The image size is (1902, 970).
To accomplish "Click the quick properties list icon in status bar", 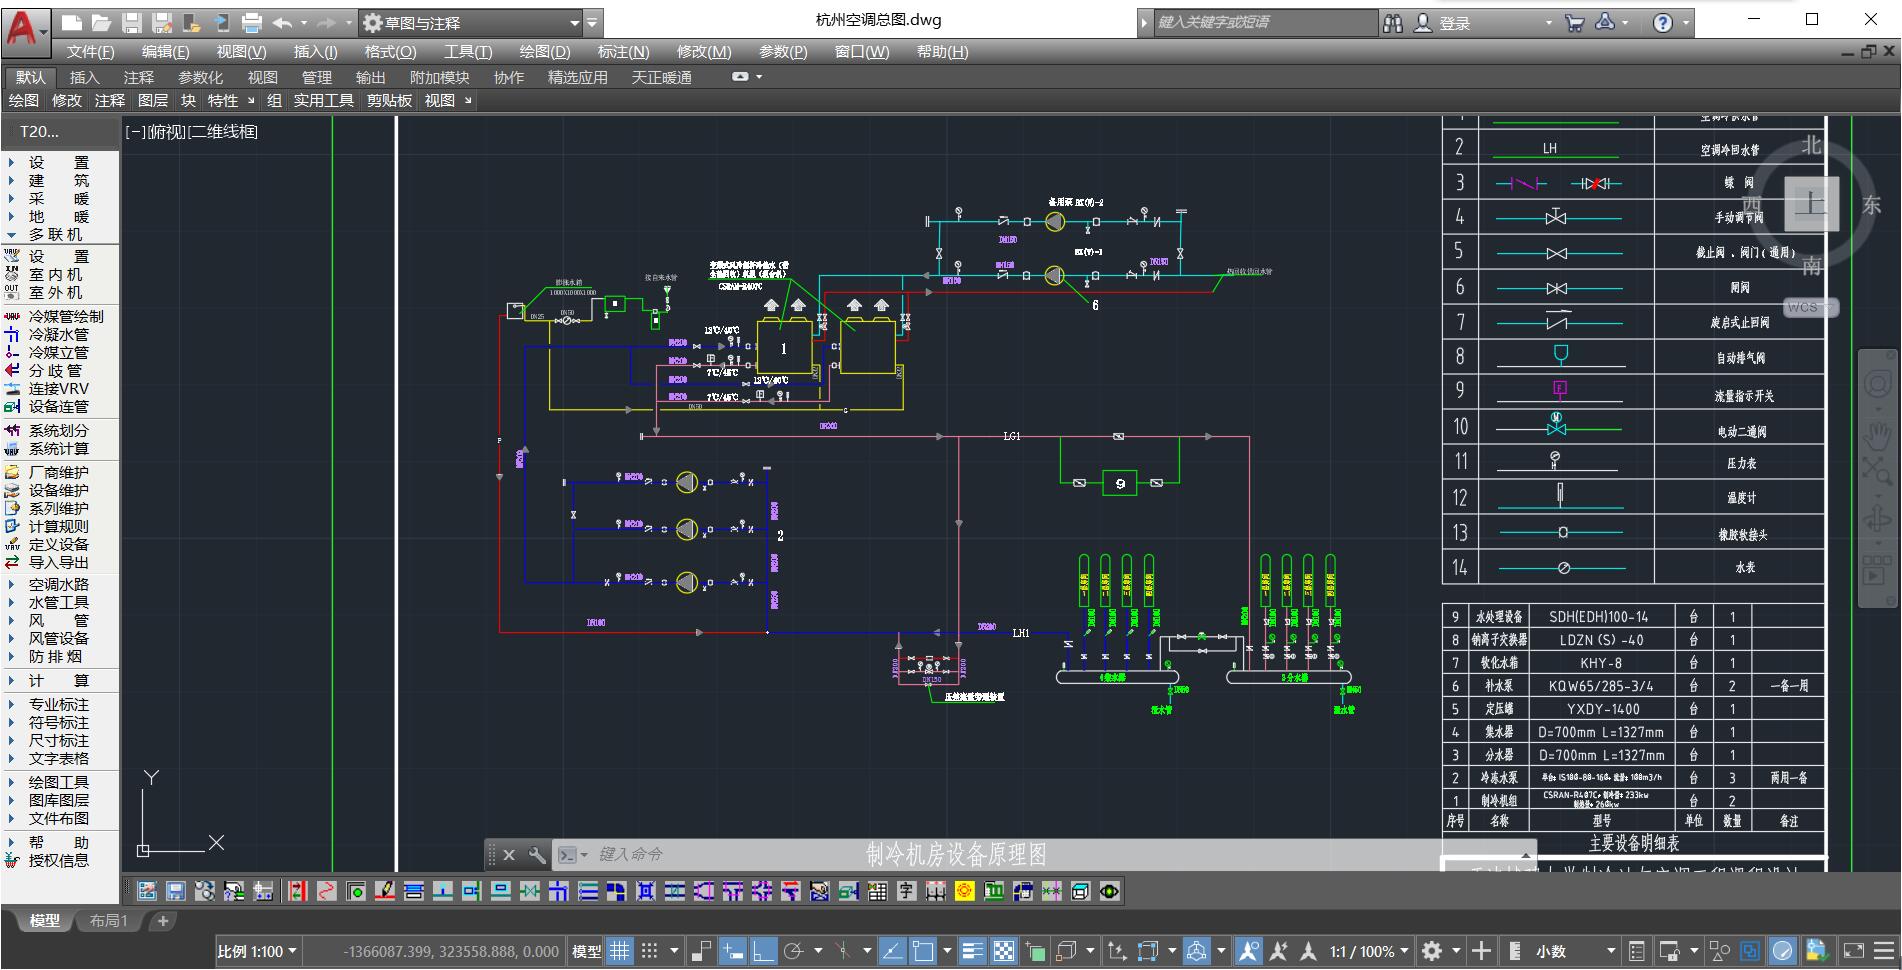I will (1636, 951).
